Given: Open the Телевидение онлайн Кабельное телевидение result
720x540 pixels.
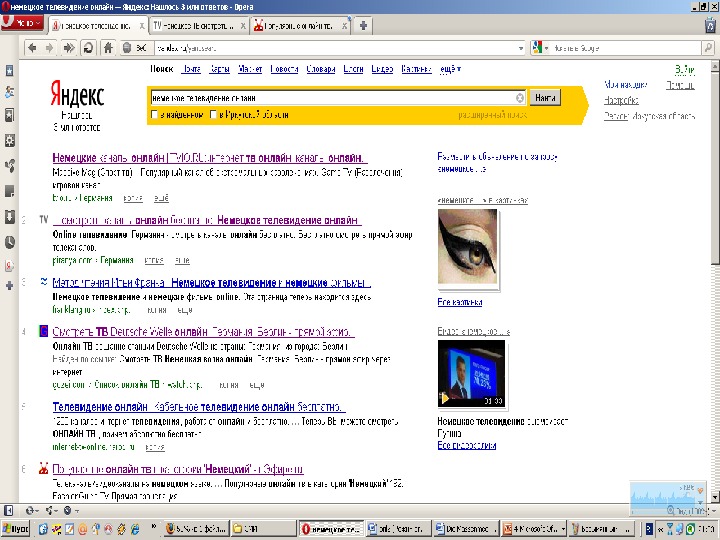Looking at the screenshot, I should [199, 407].
